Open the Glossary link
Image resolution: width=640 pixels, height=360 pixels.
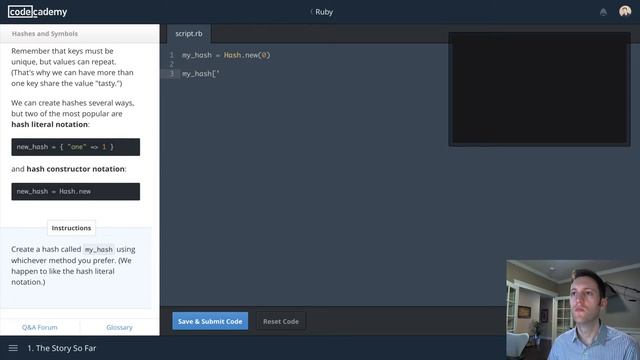point(119,327)
